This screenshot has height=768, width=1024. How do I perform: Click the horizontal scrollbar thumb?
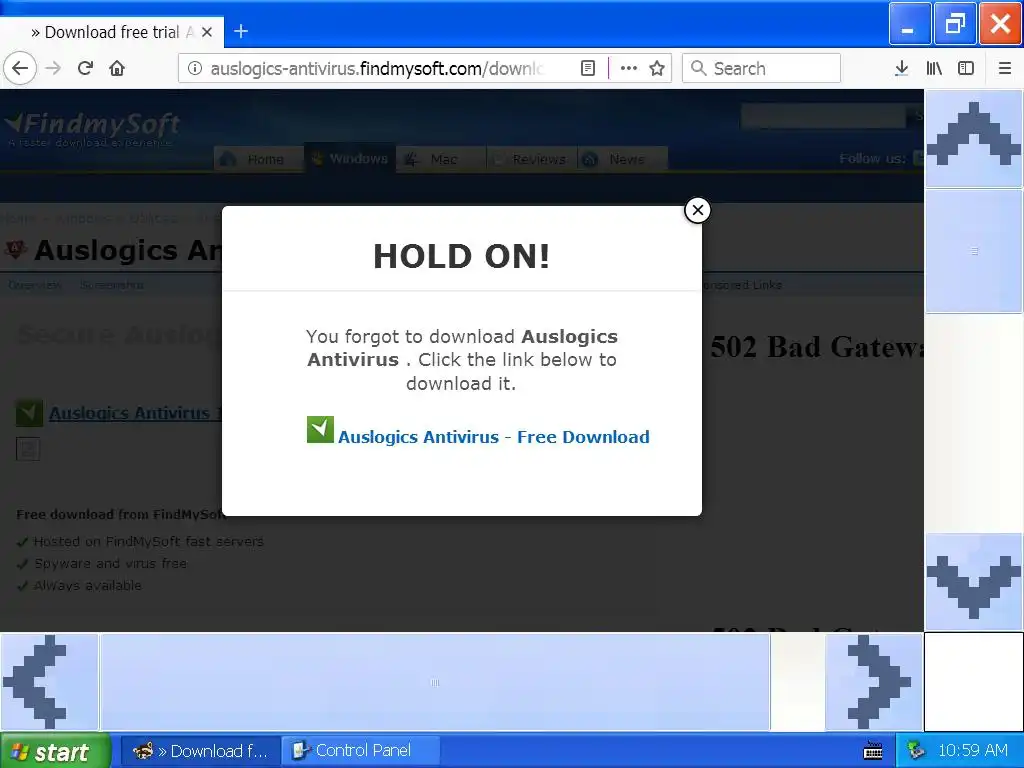[435, 682]
